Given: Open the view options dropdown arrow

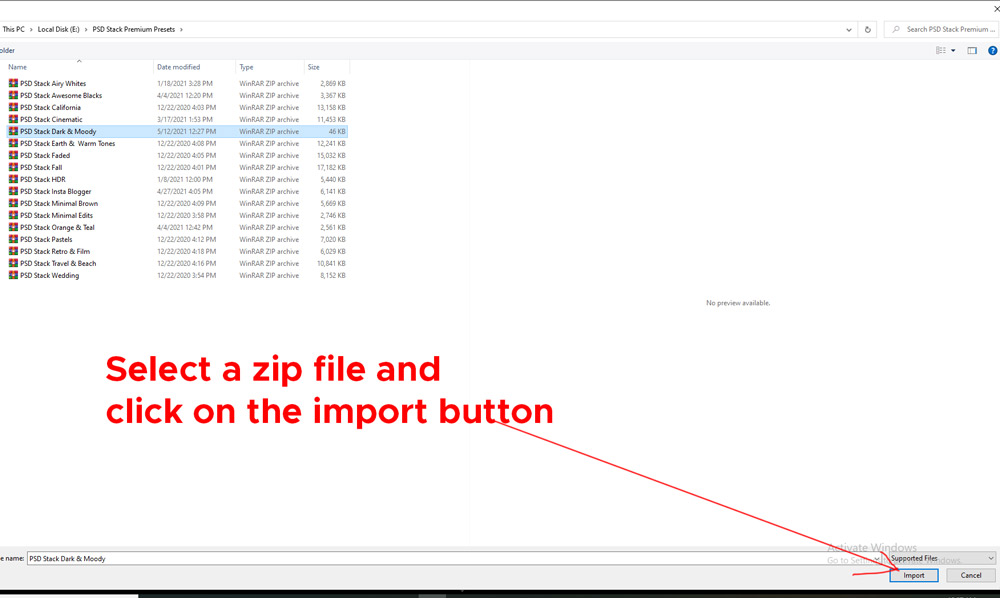Looking at the screenshot, I should 953,50.
